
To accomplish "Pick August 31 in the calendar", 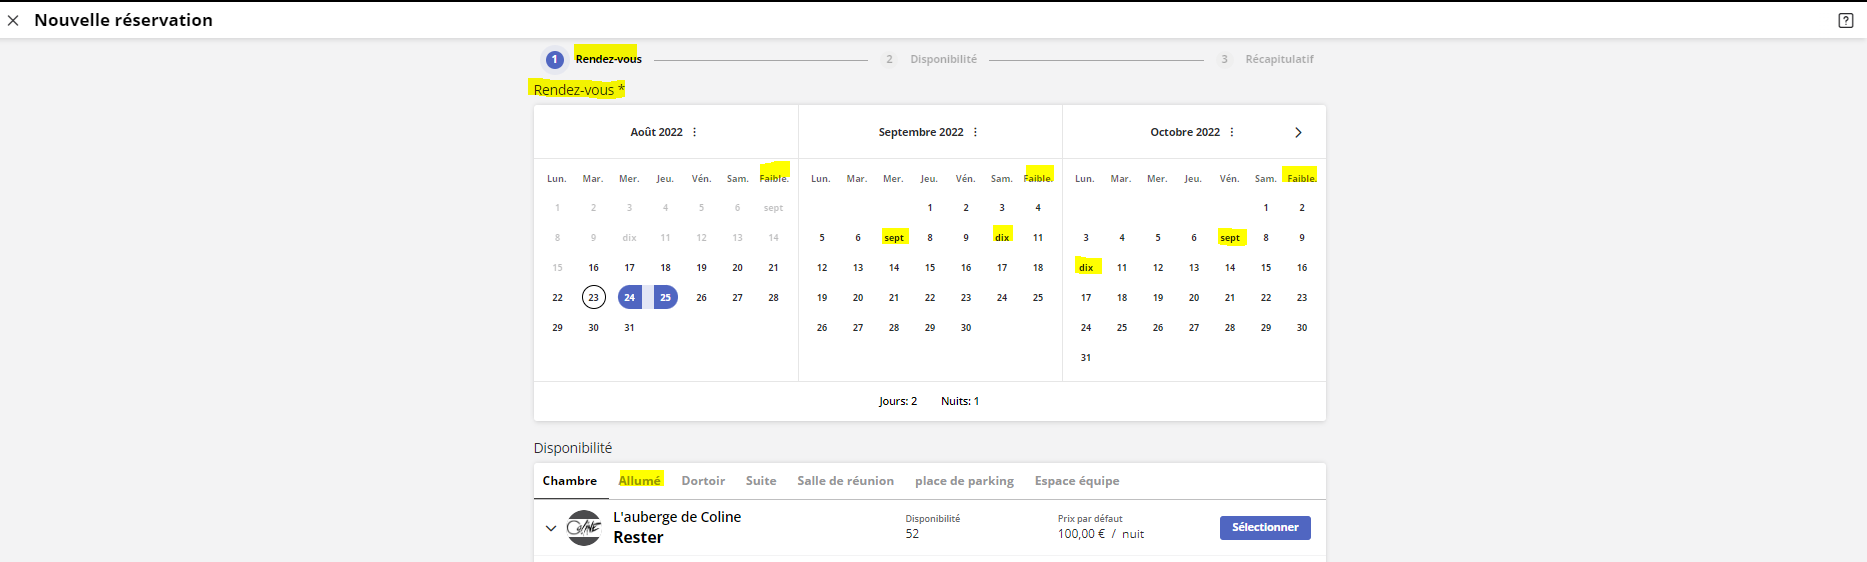I will click(630, 327).
